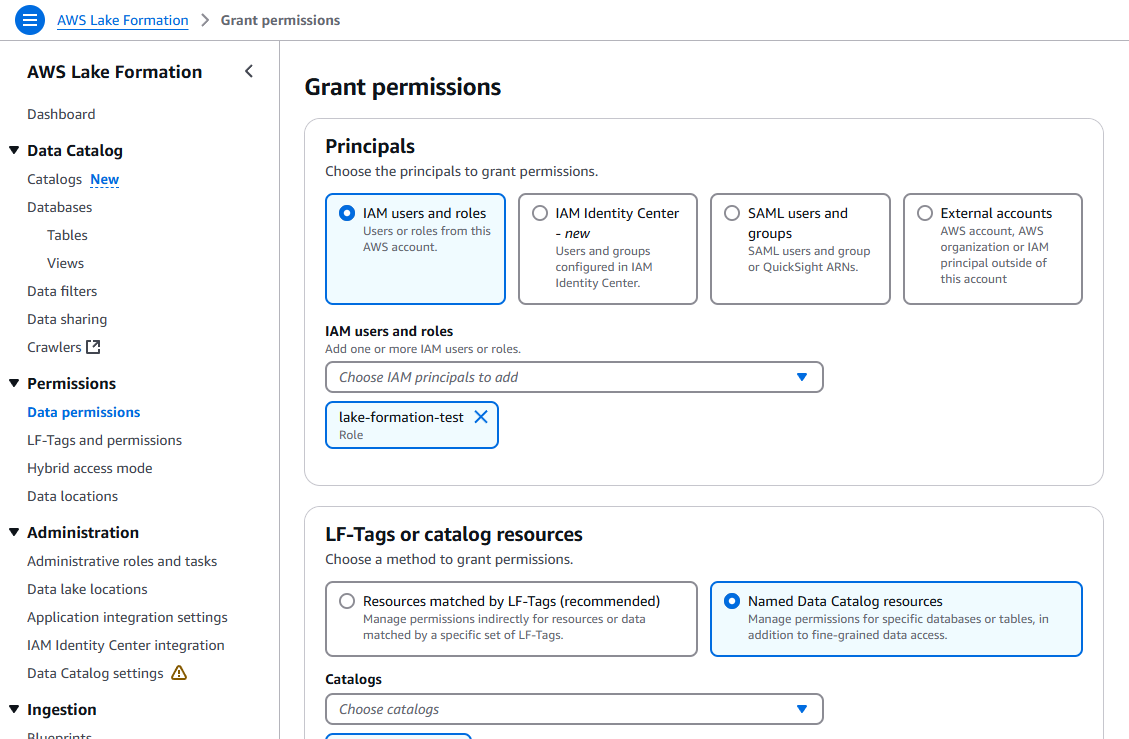The image size is (1129, 739).
Task: Collapse the Ingestion section triangle
Action: coord(14,709)
